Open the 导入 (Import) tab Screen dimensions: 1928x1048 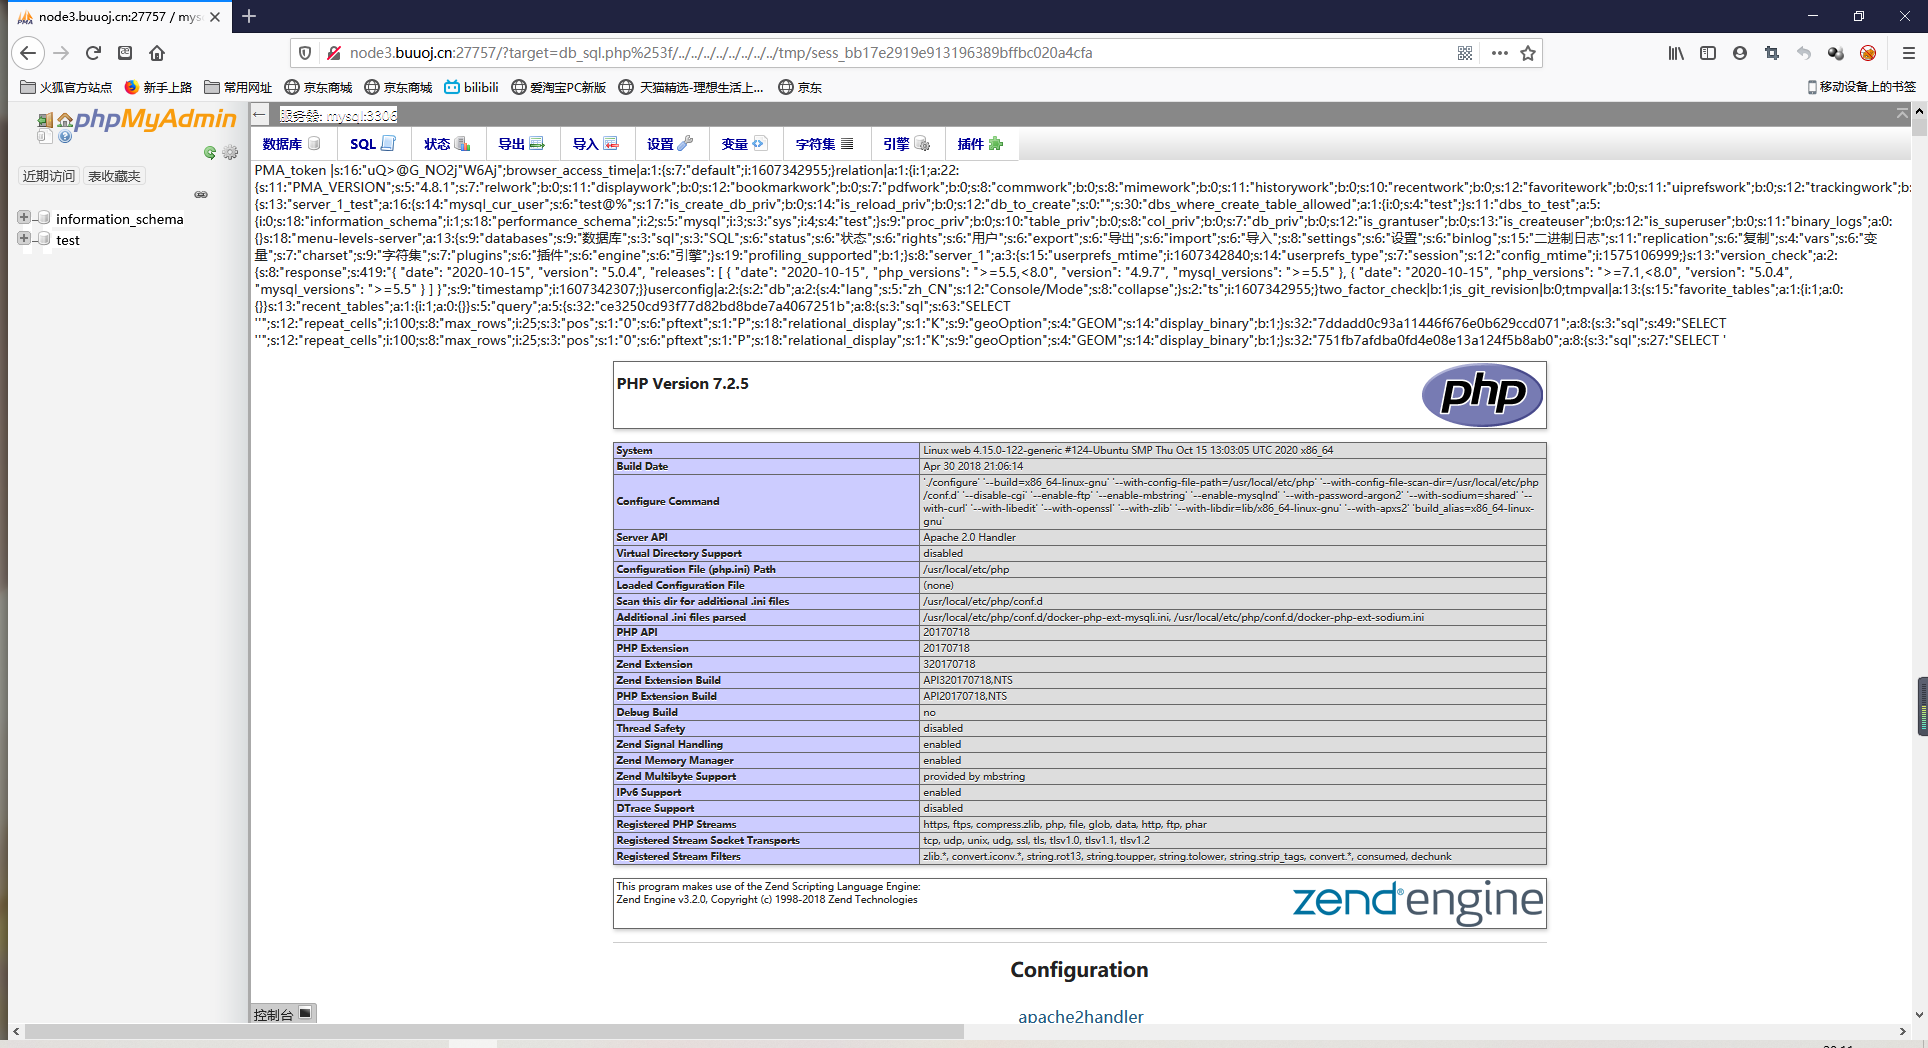(x=596, y=144)
